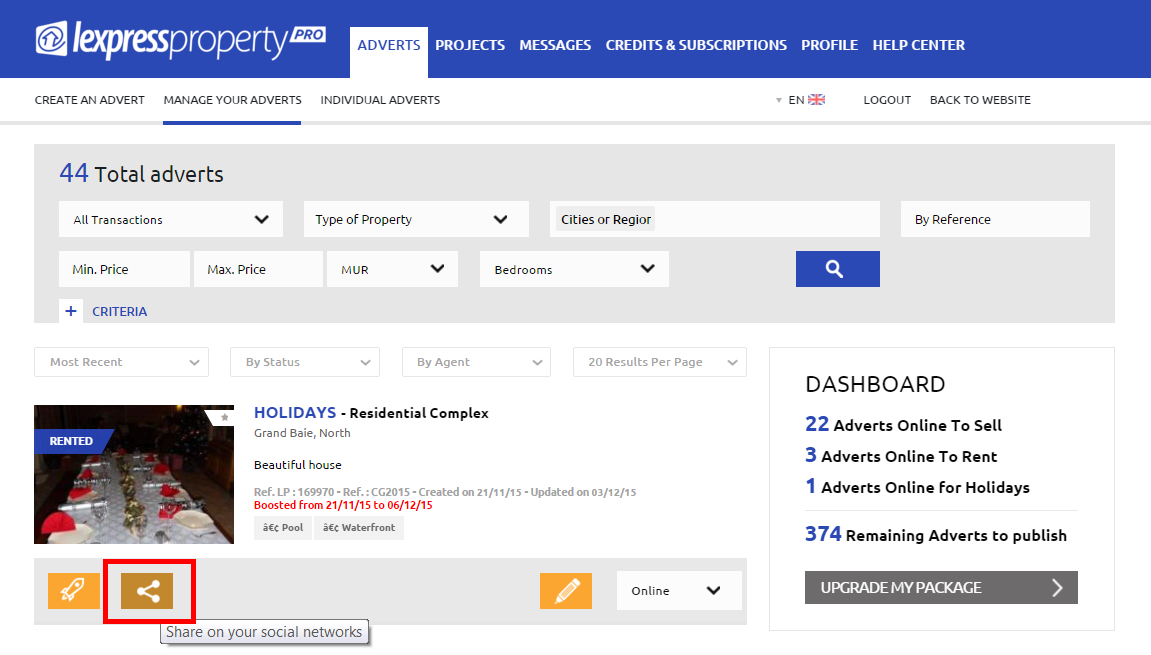This screenshot has width=1151, height=655.
Task: Click the boost rocket icon button
Action: pyautogui.click(x=73, y=590)
